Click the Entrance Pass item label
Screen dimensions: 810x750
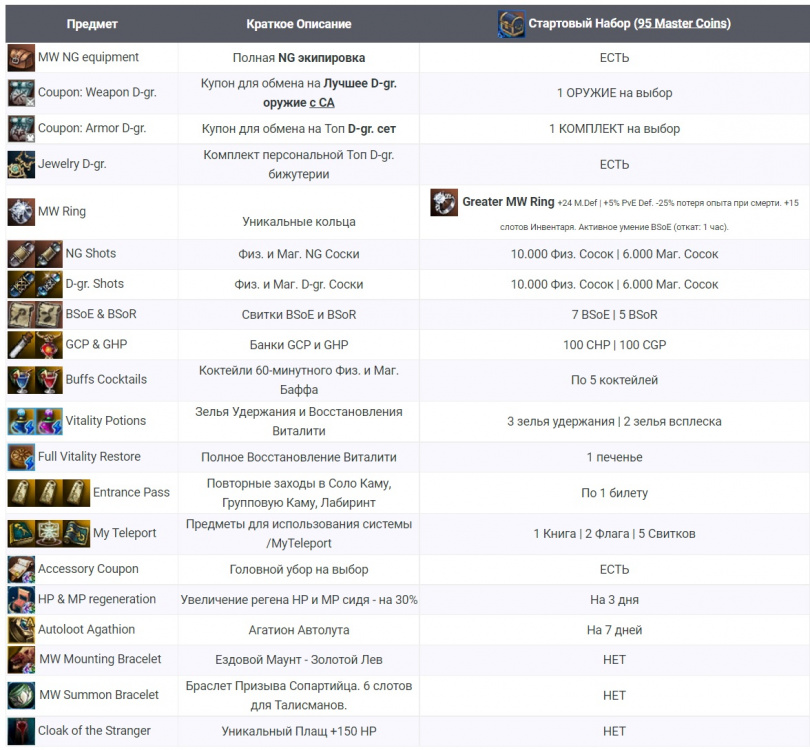131,492
